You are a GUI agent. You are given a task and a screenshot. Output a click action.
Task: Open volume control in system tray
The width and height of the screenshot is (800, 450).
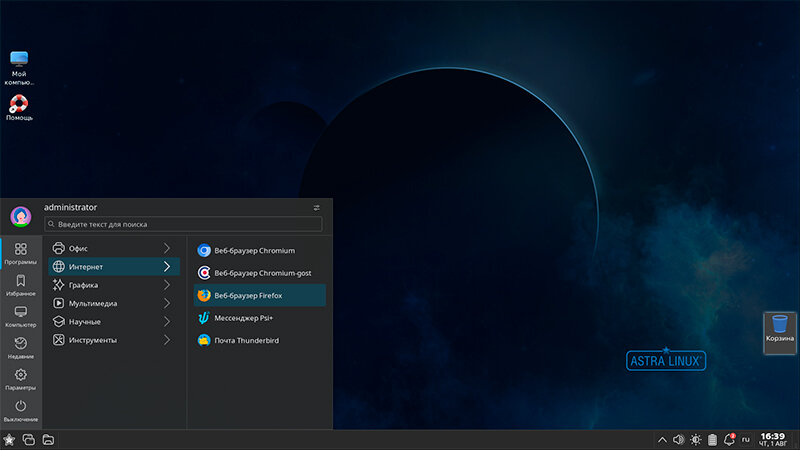[678, 439]
